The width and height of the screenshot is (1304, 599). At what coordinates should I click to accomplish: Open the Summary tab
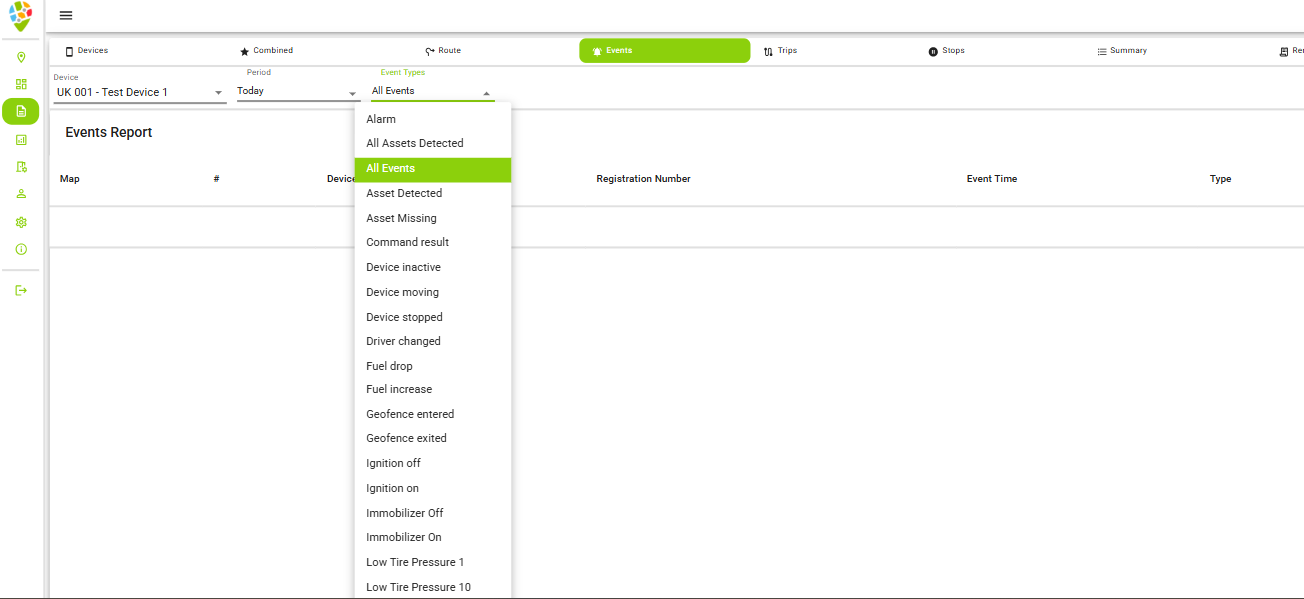coord(1121,51)
